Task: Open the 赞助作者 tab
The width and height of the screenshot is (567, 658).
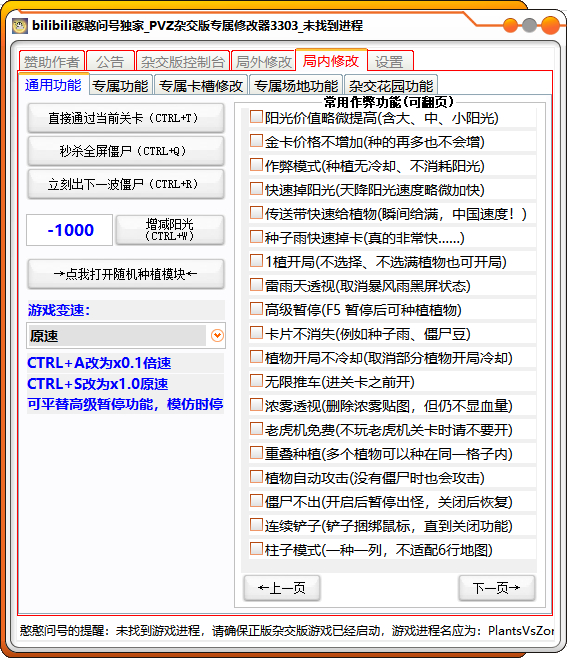Action: click(x=52, y=62)
